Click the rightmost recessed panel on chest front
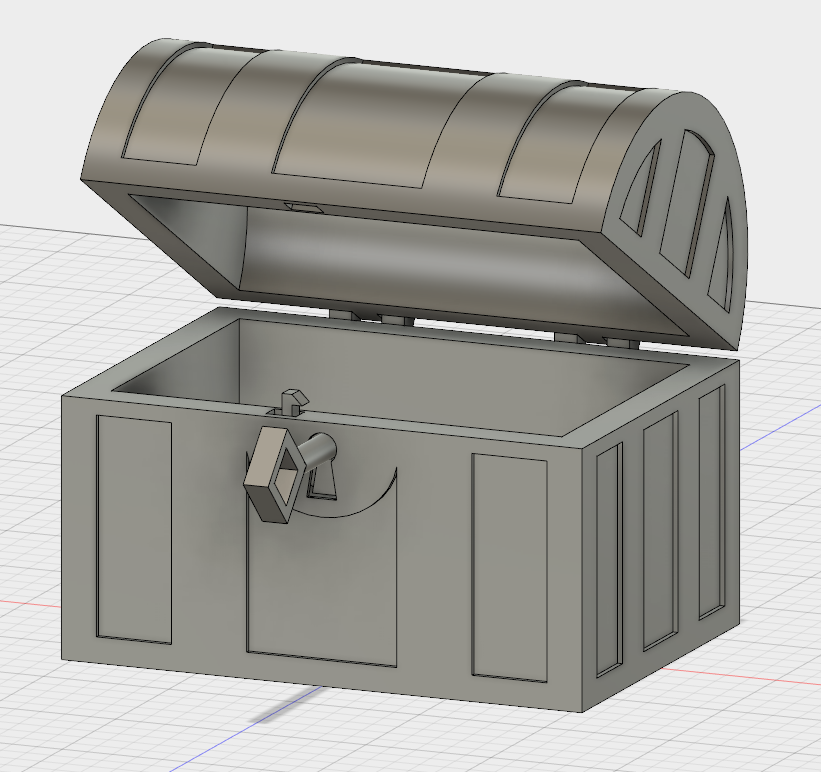The width and height of the screenshot is (821, 772). [509, 568]
